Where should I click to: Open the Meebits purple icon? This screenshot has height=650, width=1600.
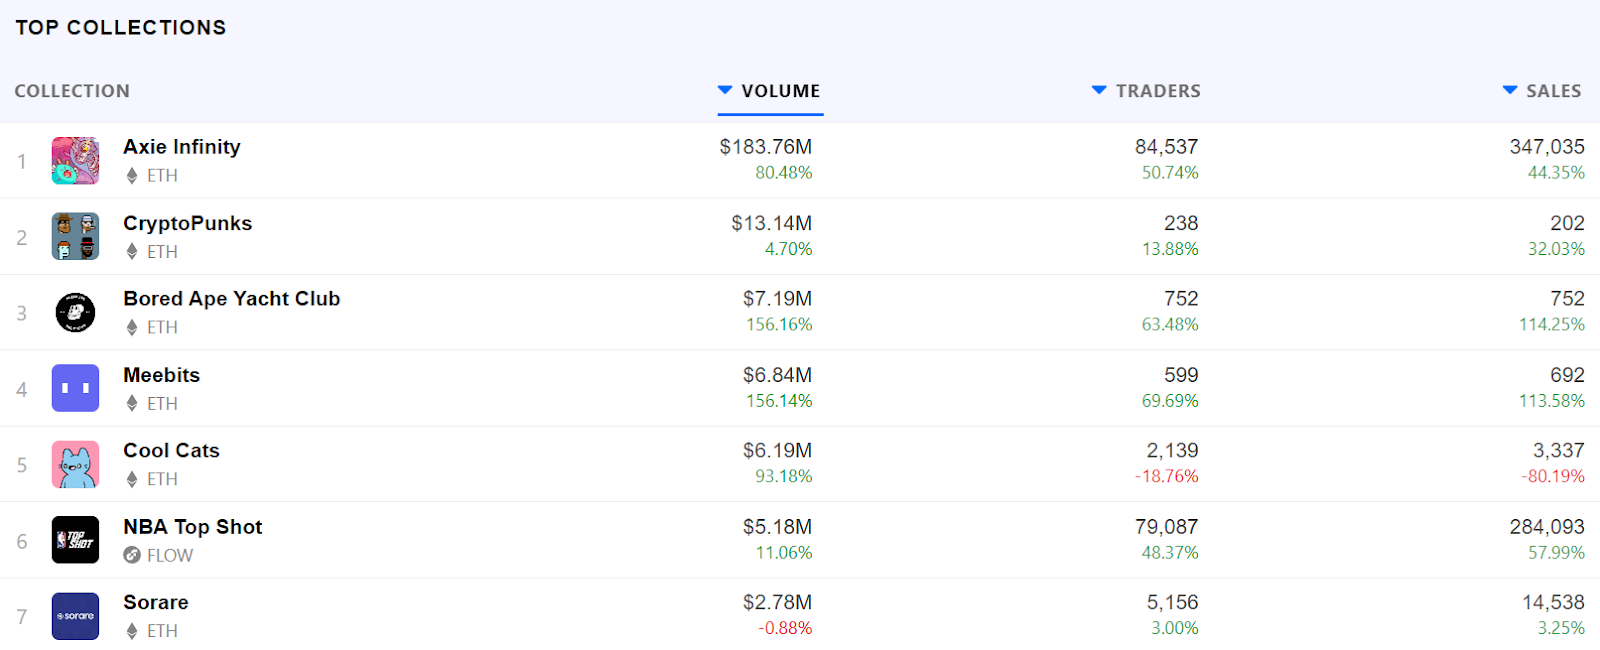(75, 389)
